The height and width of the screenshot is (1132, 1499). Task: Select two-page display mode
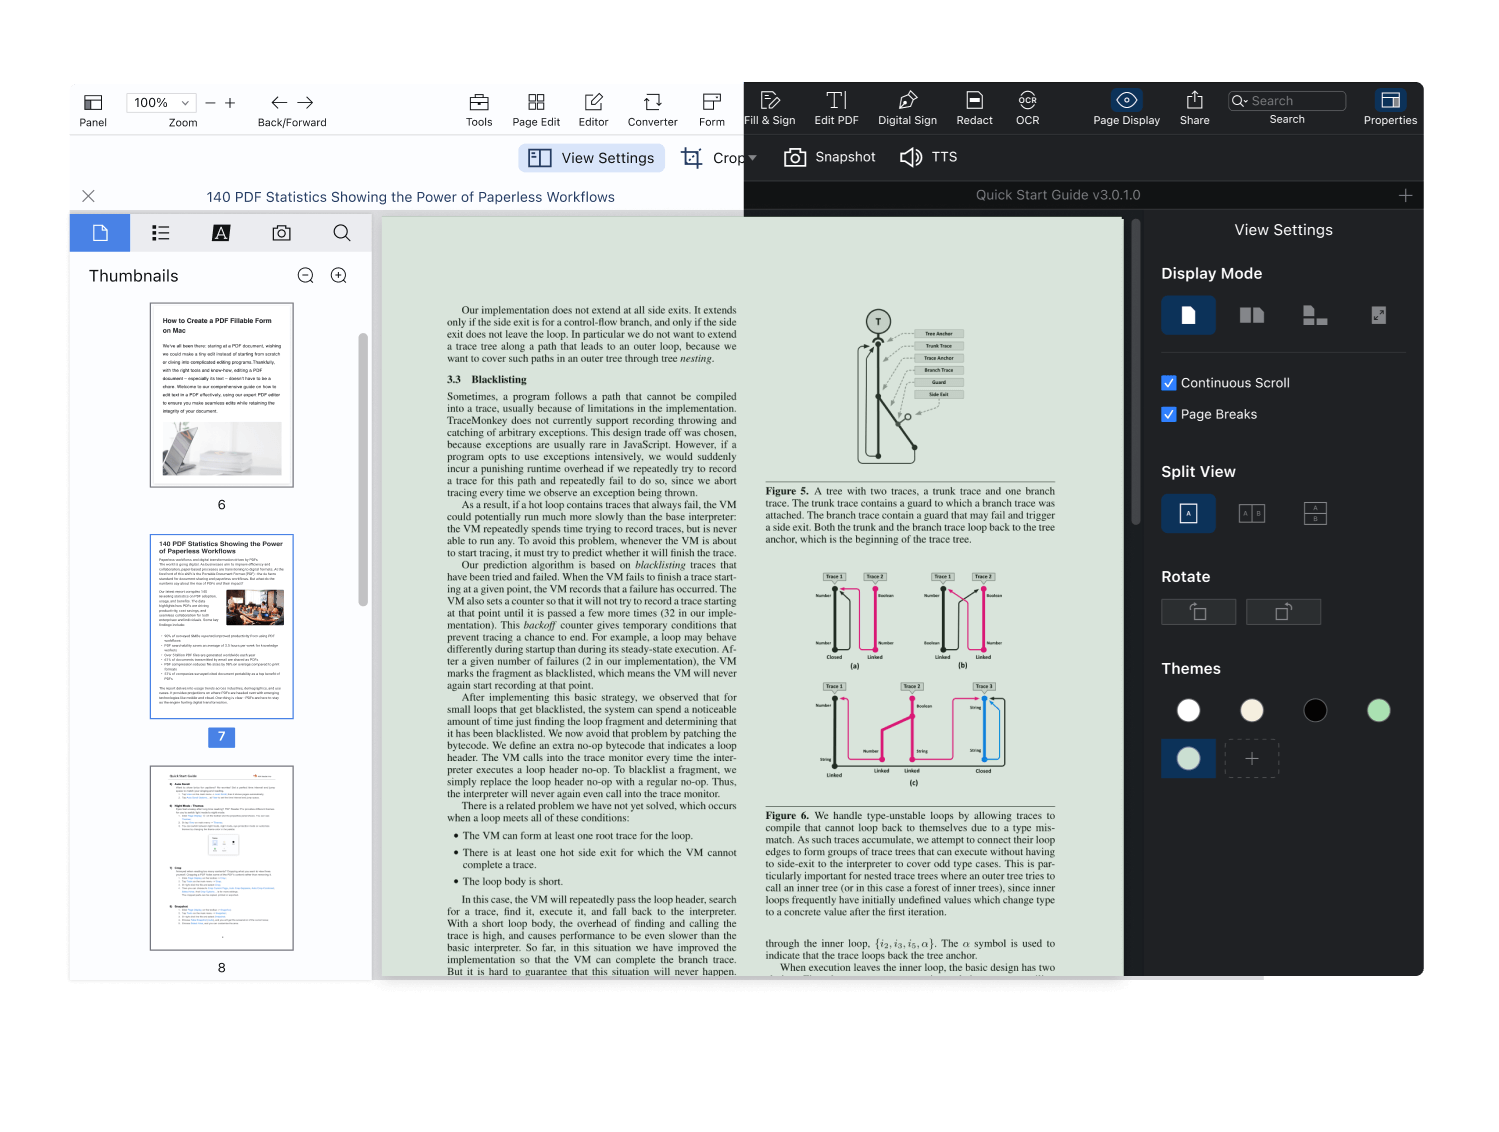click(1251, 316)
